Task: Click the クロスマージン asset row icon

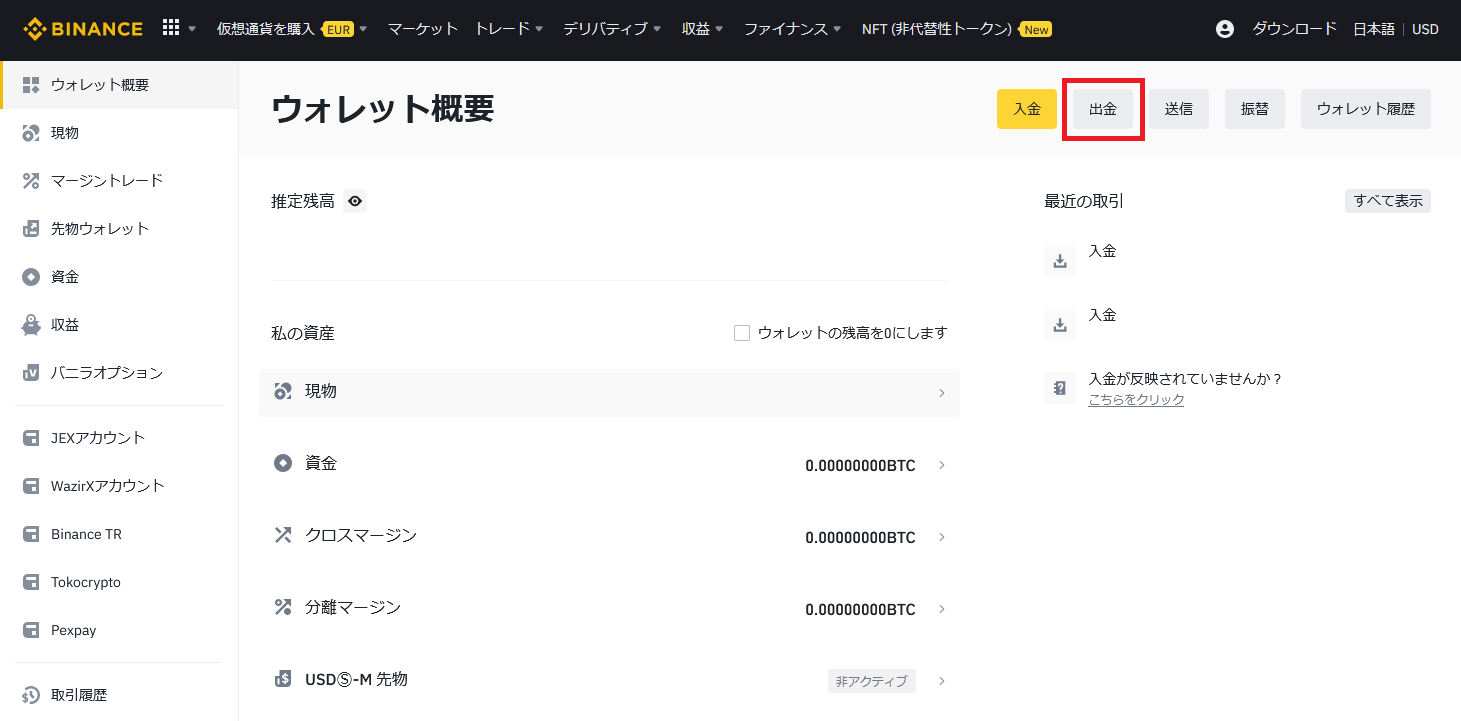Action: (x=283, y=535)
